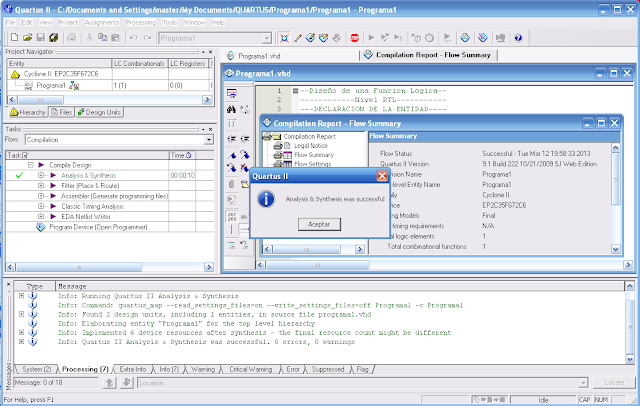Viewport: 640px width, 406px height.
Task: Click the Cut scissors icon
Action: point(89,38)
